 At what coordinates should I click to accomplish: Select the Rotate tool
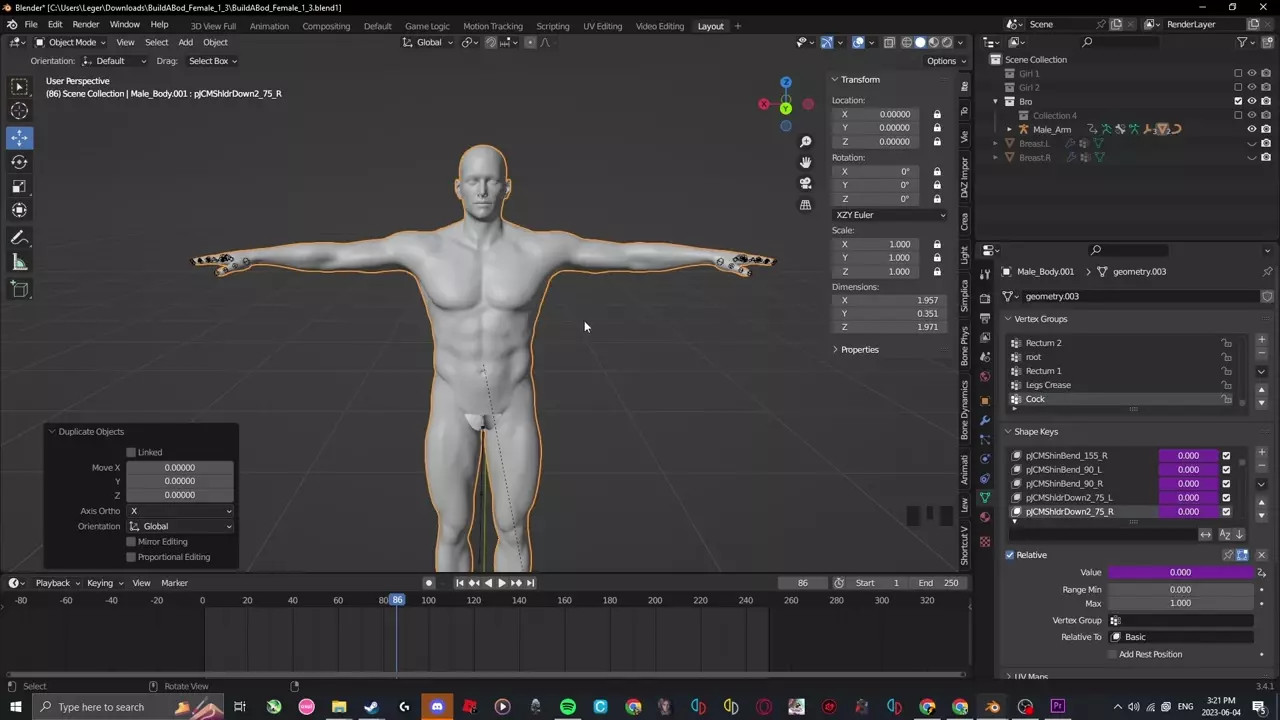(20, 162)
